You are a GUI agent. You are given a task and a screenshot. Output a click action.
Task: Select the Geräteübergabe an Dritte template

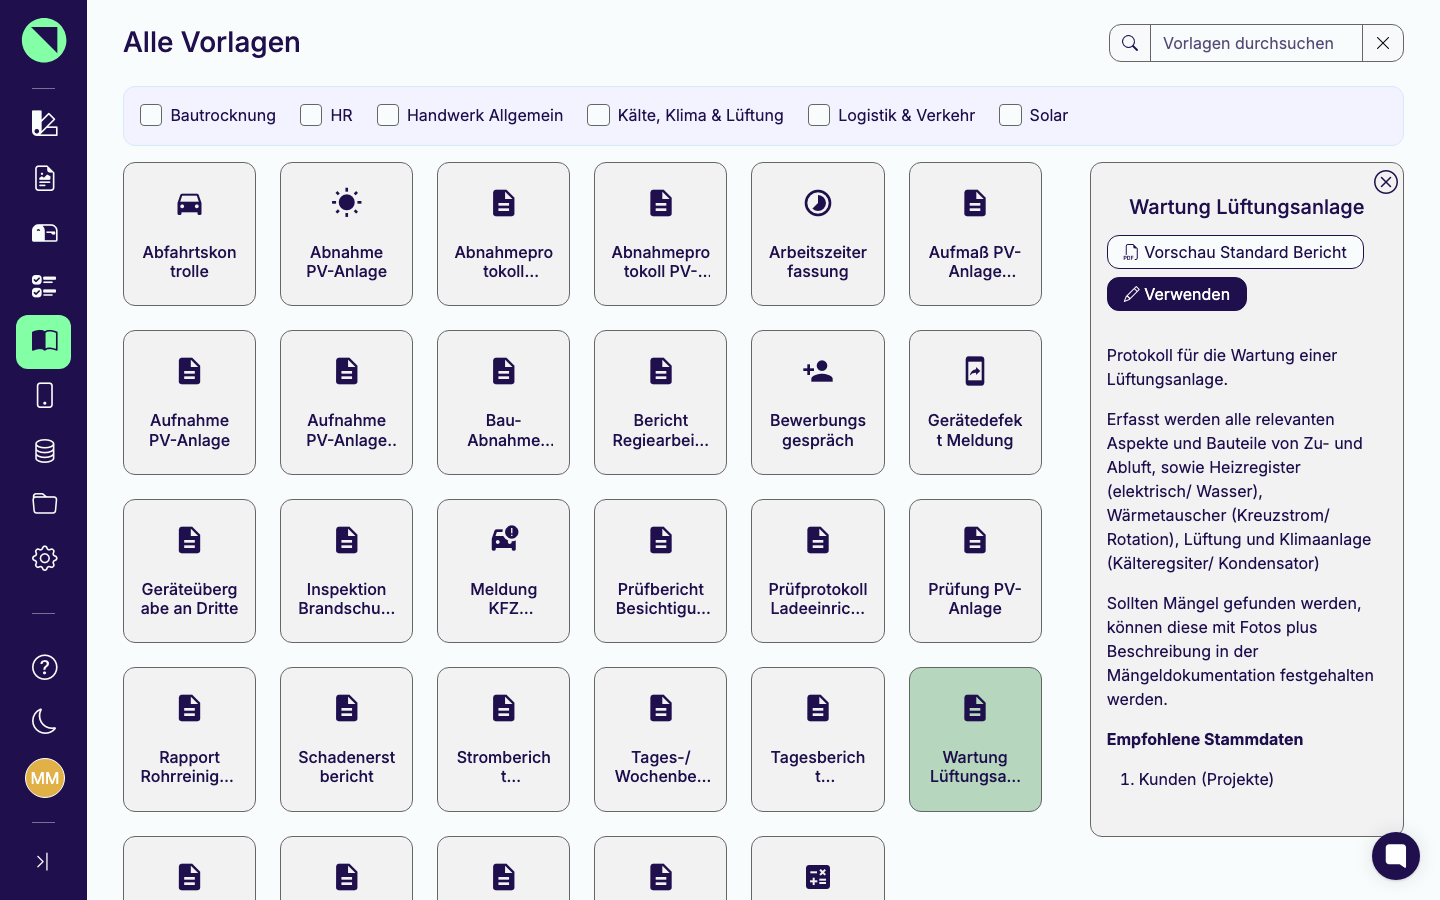pyautogui.click(x=189, y=571)
